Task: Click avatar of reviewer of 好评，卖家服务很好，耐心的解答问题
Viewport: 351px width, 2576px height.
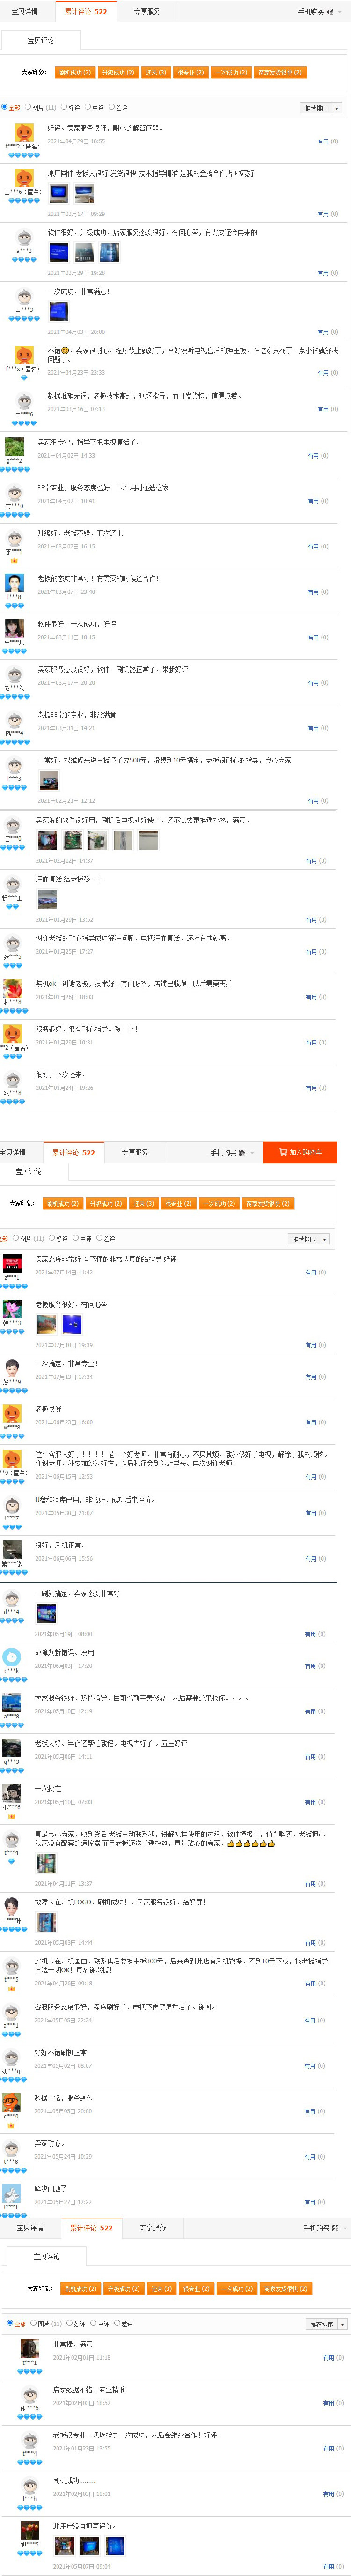Action: click(24, 132)
